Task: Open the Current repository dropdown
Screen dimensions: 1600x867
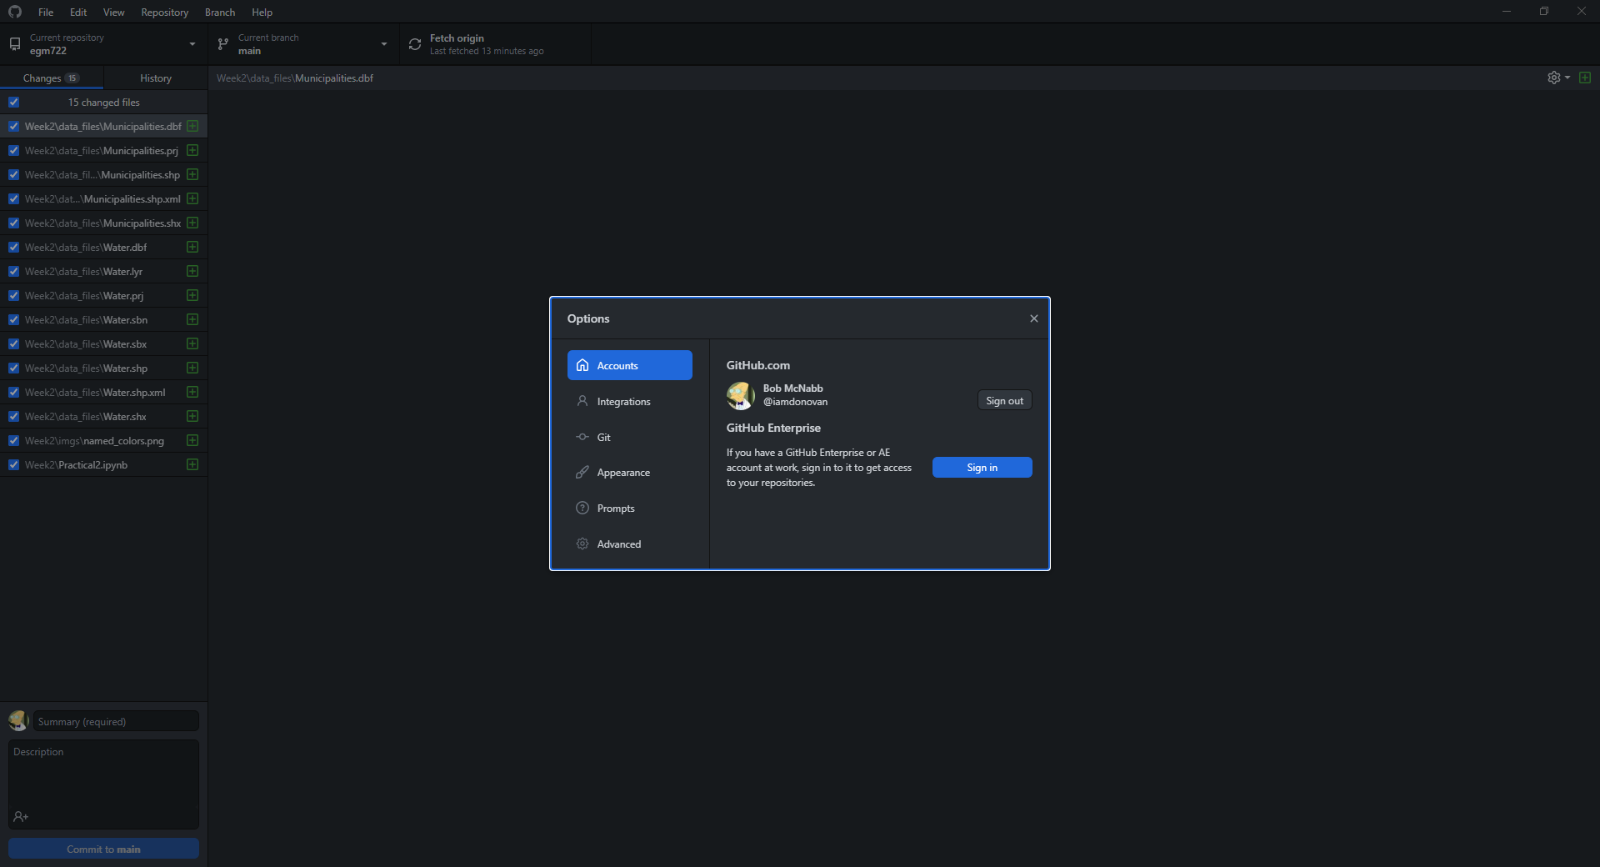Action: click(x=104, y=44)
